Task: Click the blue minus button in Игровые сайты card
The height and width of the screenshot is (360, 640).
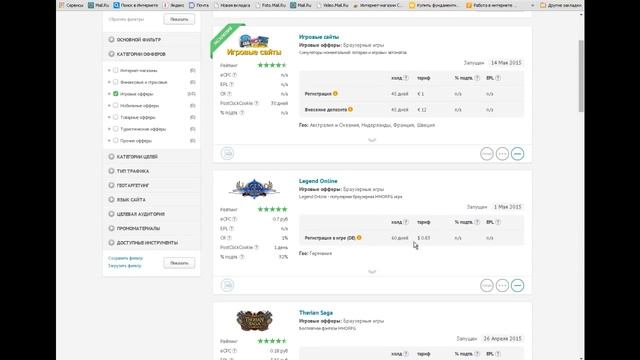Action: pos(518,154)
